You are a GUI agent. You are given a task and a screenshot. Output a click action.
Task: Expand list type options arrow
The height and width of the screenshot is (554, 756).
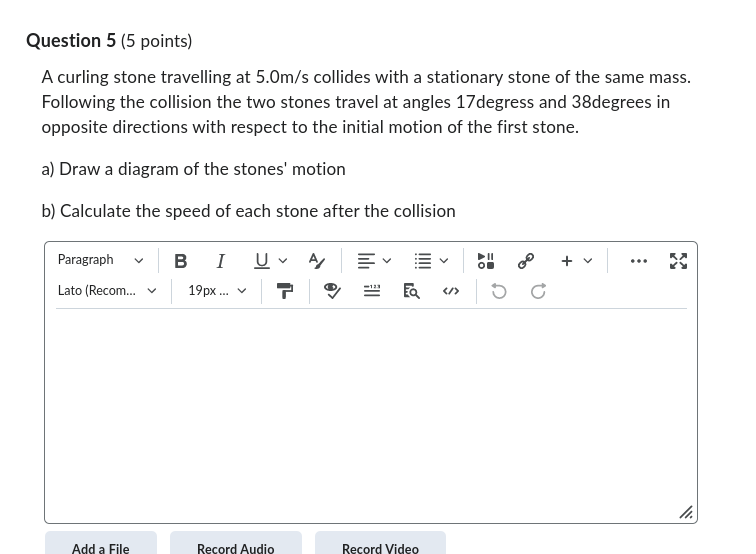444,261
